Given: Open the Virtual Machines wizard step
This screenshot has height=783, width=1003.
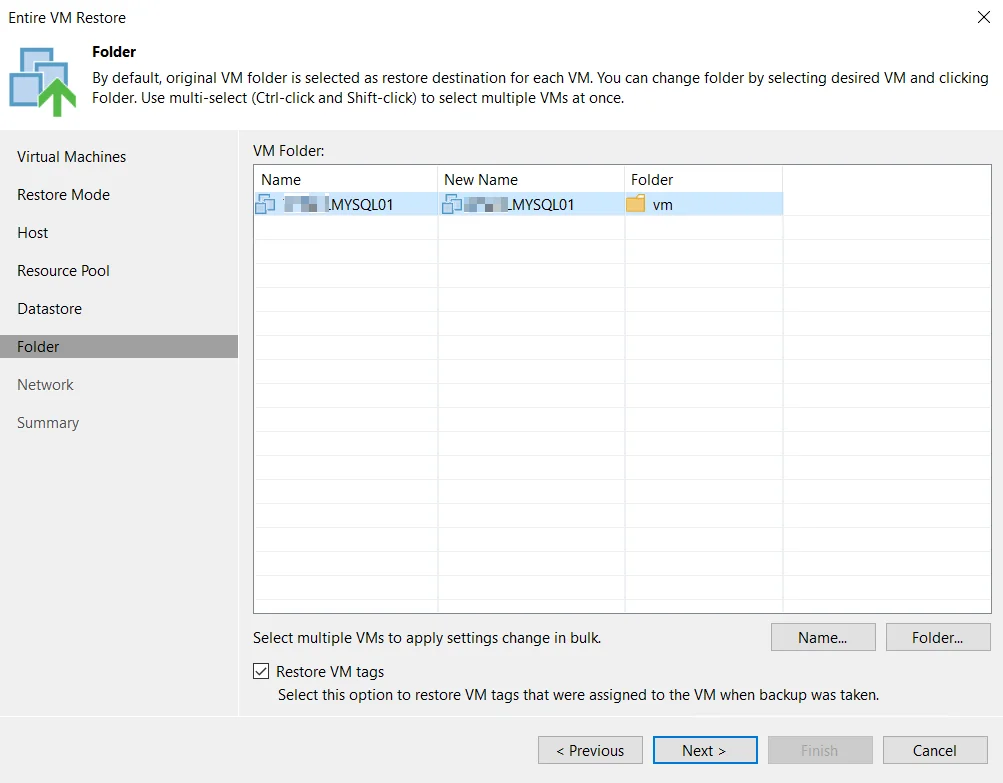Looking at the screenshot, I should click(72, 157).
